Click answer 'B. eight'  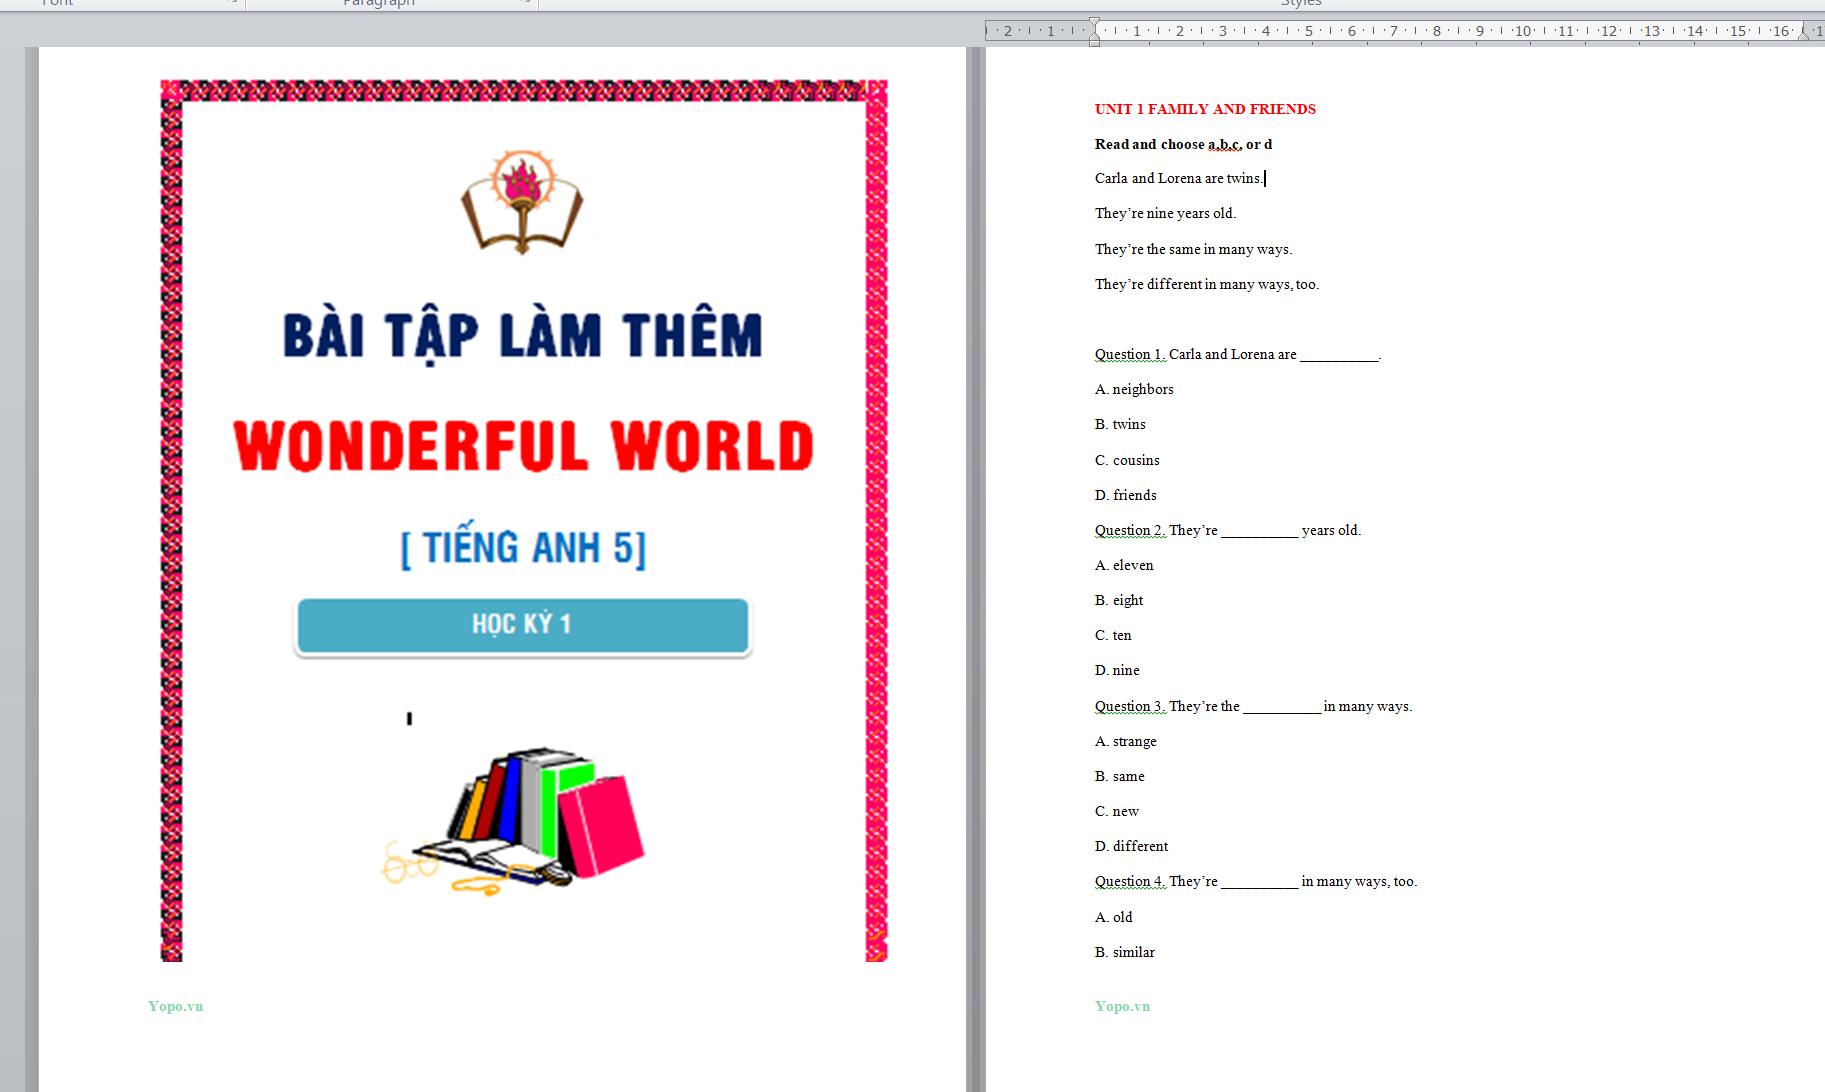coord(1119,600)
